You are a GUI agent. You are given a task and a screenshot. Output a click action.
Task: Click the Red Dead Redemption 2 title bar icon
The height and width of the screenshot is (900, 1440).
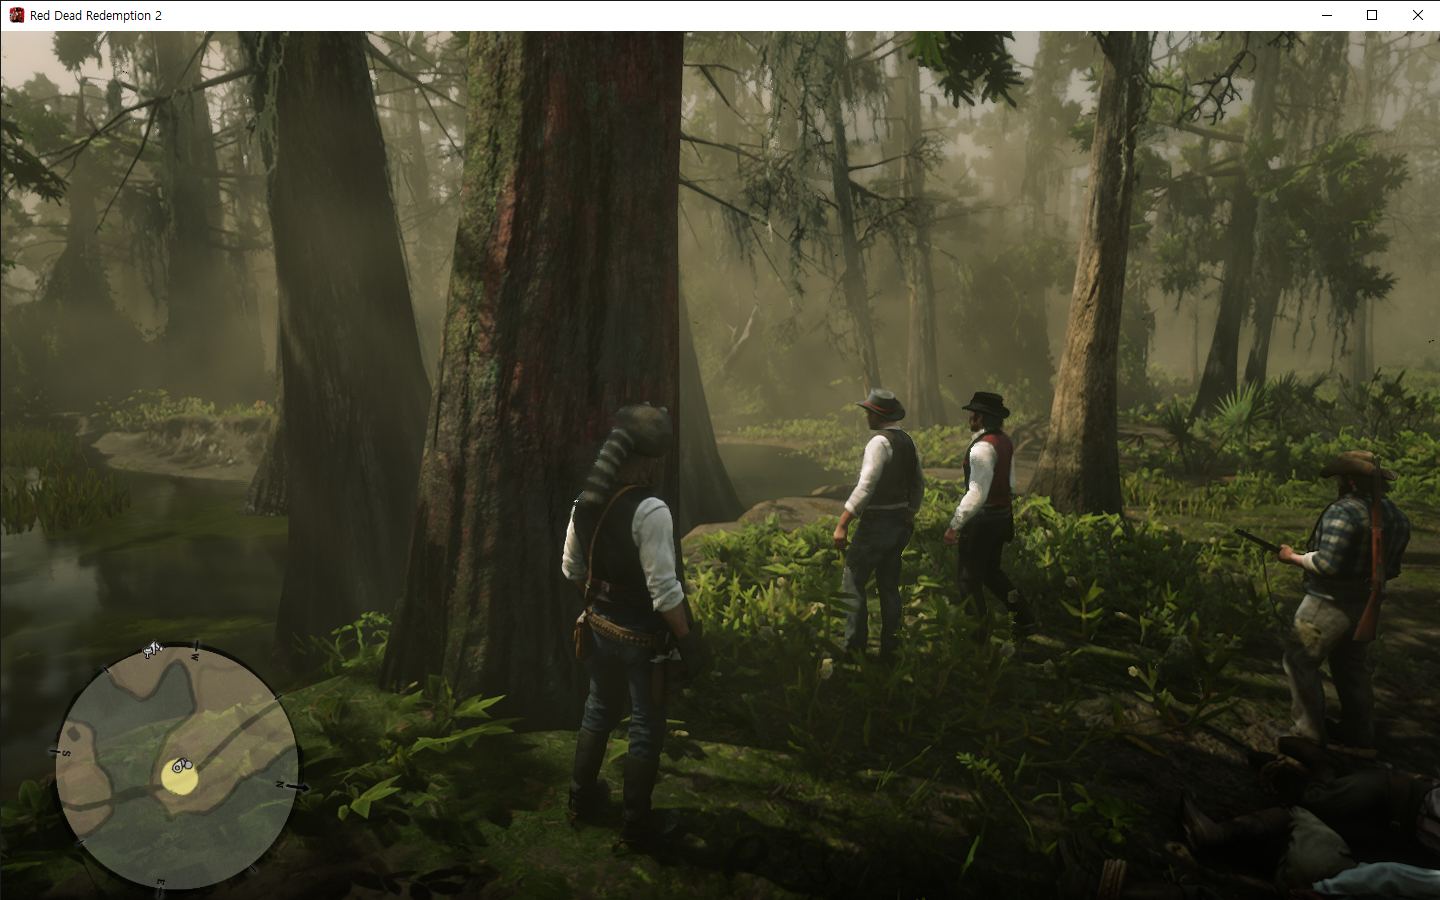click(16, 15)
